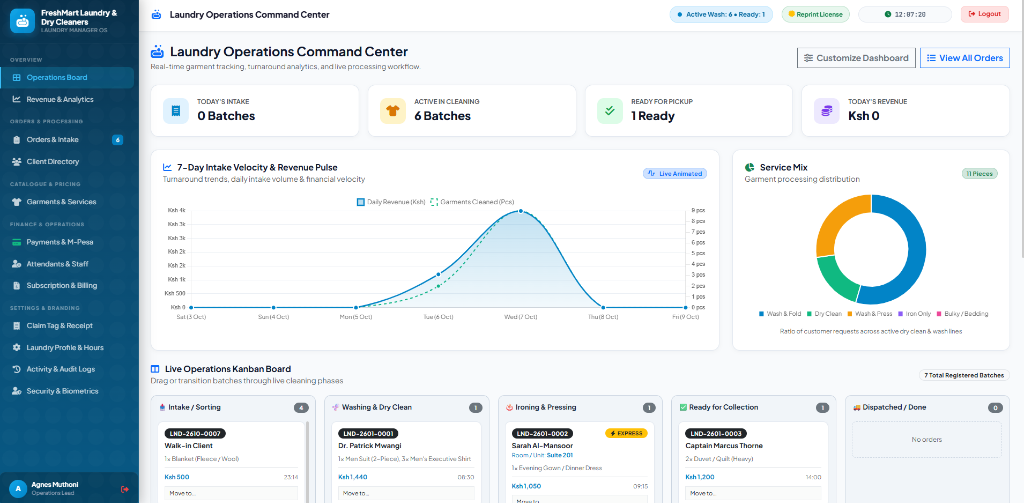Open Move to dropdown for Sarah Al-Mansoor
Image resolution: width=1024 pixels, height=503 pixels.
tap(579, 500)
